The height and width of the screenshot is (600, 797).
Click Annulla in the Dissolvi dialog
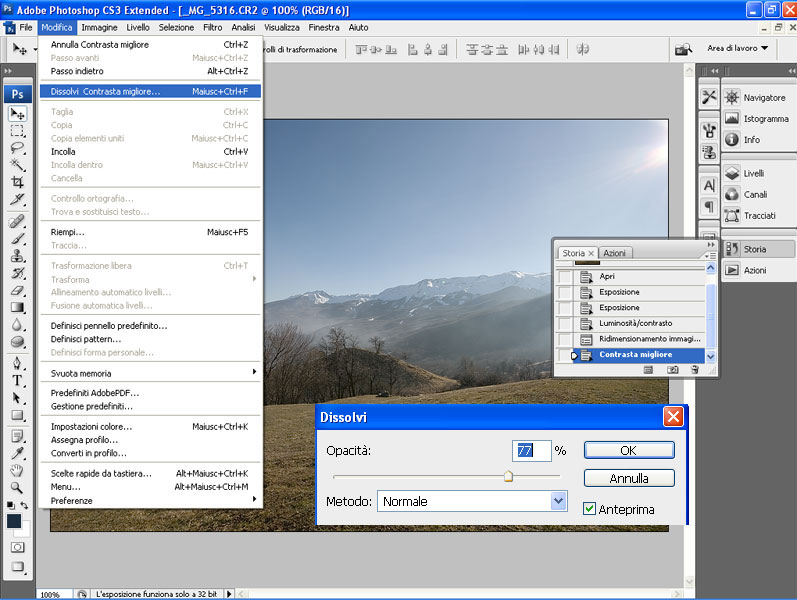(629, 478)
